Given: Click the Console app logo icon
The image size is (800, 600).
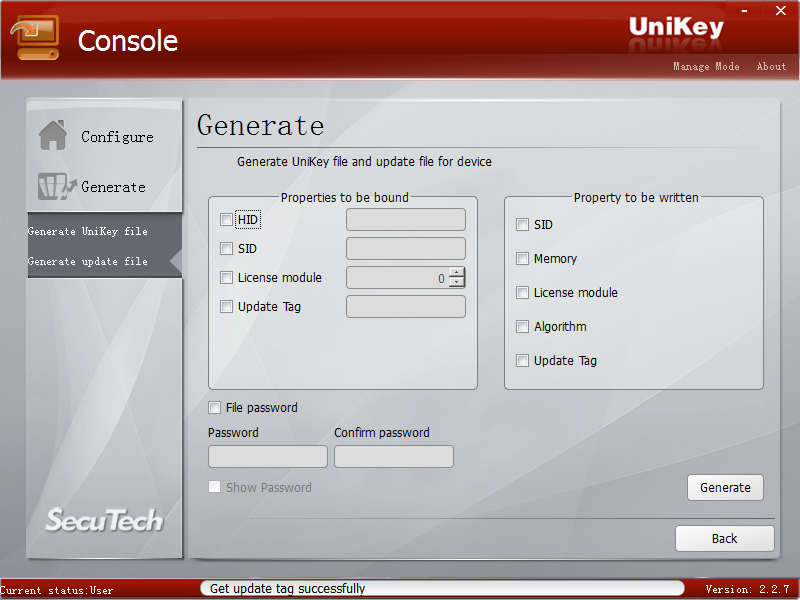Looking at the screenshot, I should tap(35, 38).
